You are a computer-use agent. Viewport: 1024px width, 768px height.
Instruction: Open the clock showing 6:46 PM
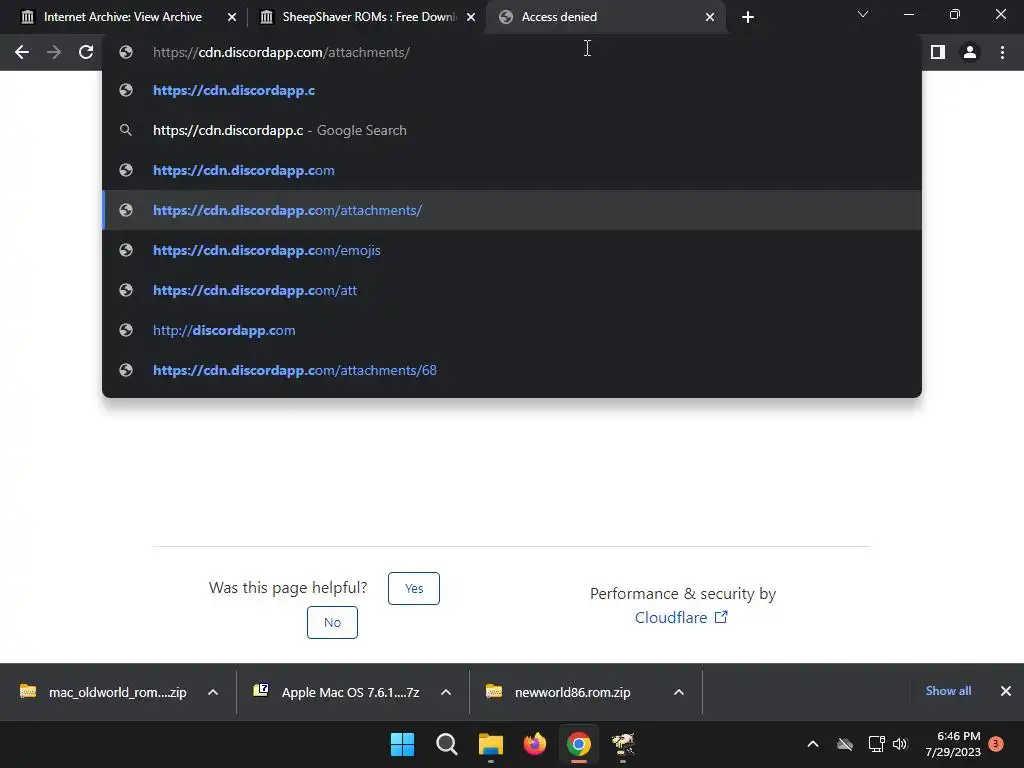coord(953,744)
